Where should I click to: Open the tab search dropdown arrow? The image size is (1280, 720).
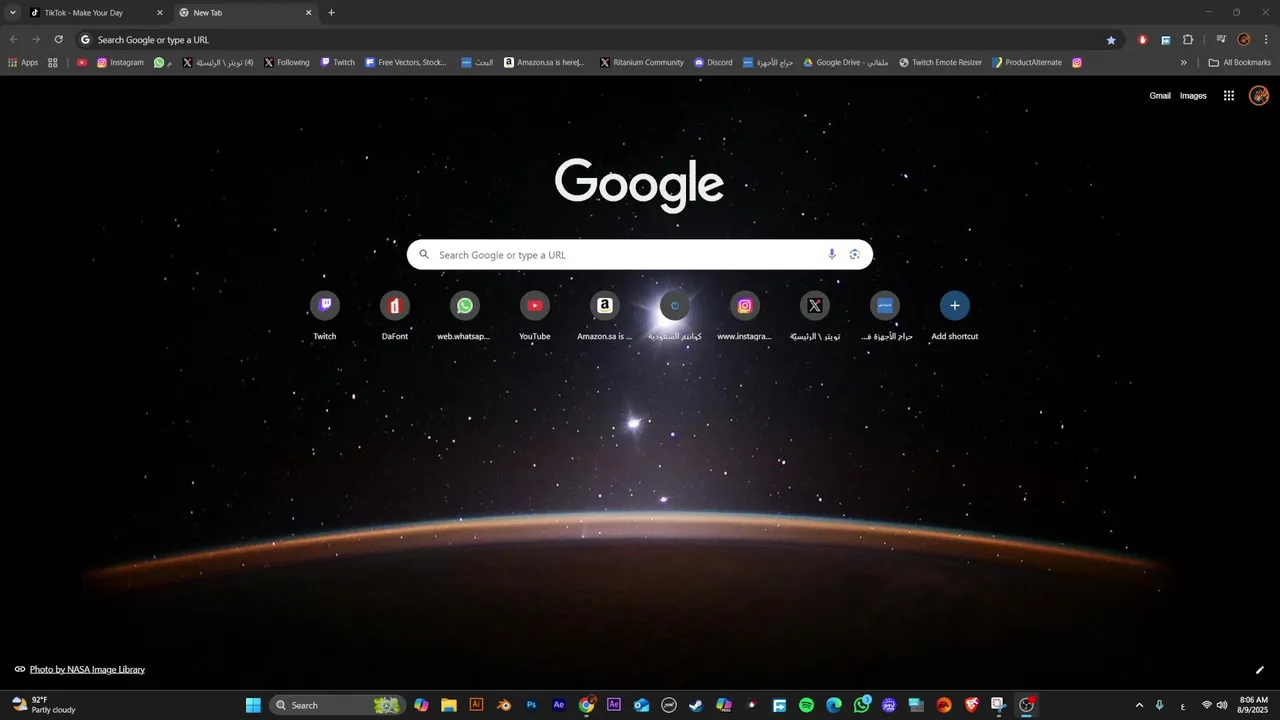tap(13, 13)
